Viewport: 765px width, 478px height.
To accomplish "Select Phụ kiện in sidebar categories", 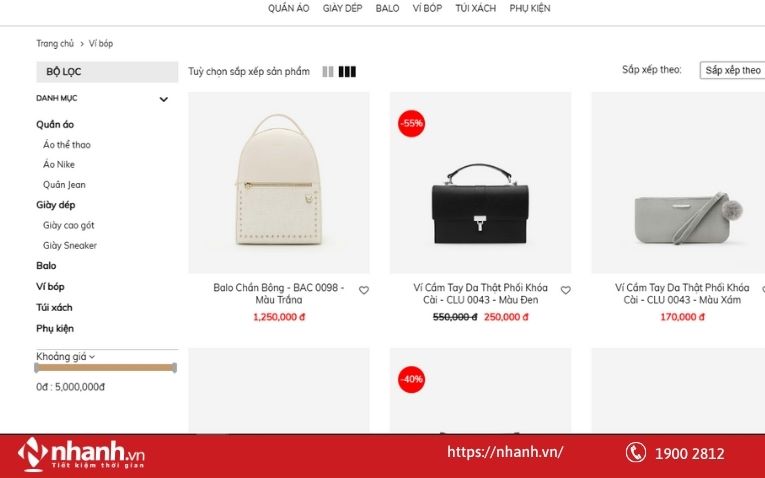I will pyautogui.click(x=55, y=328).
